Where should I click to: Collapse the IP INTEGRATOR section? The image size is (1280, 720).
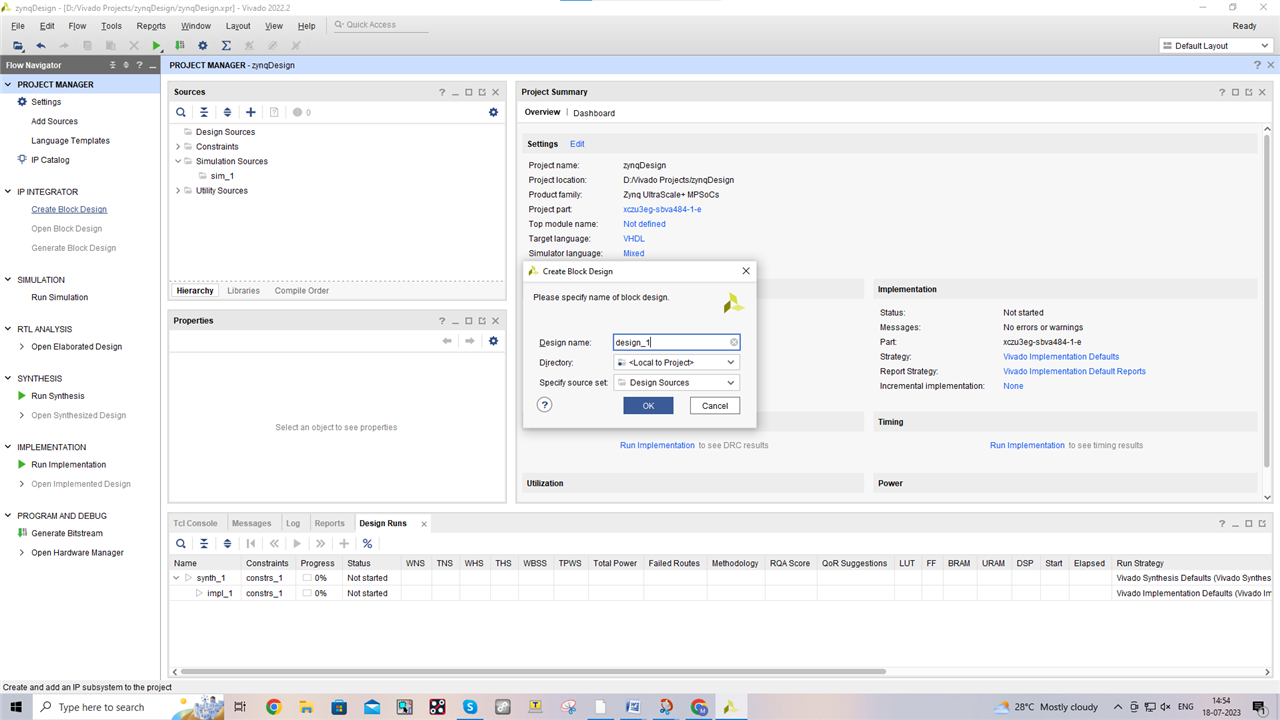pos(8,192)
